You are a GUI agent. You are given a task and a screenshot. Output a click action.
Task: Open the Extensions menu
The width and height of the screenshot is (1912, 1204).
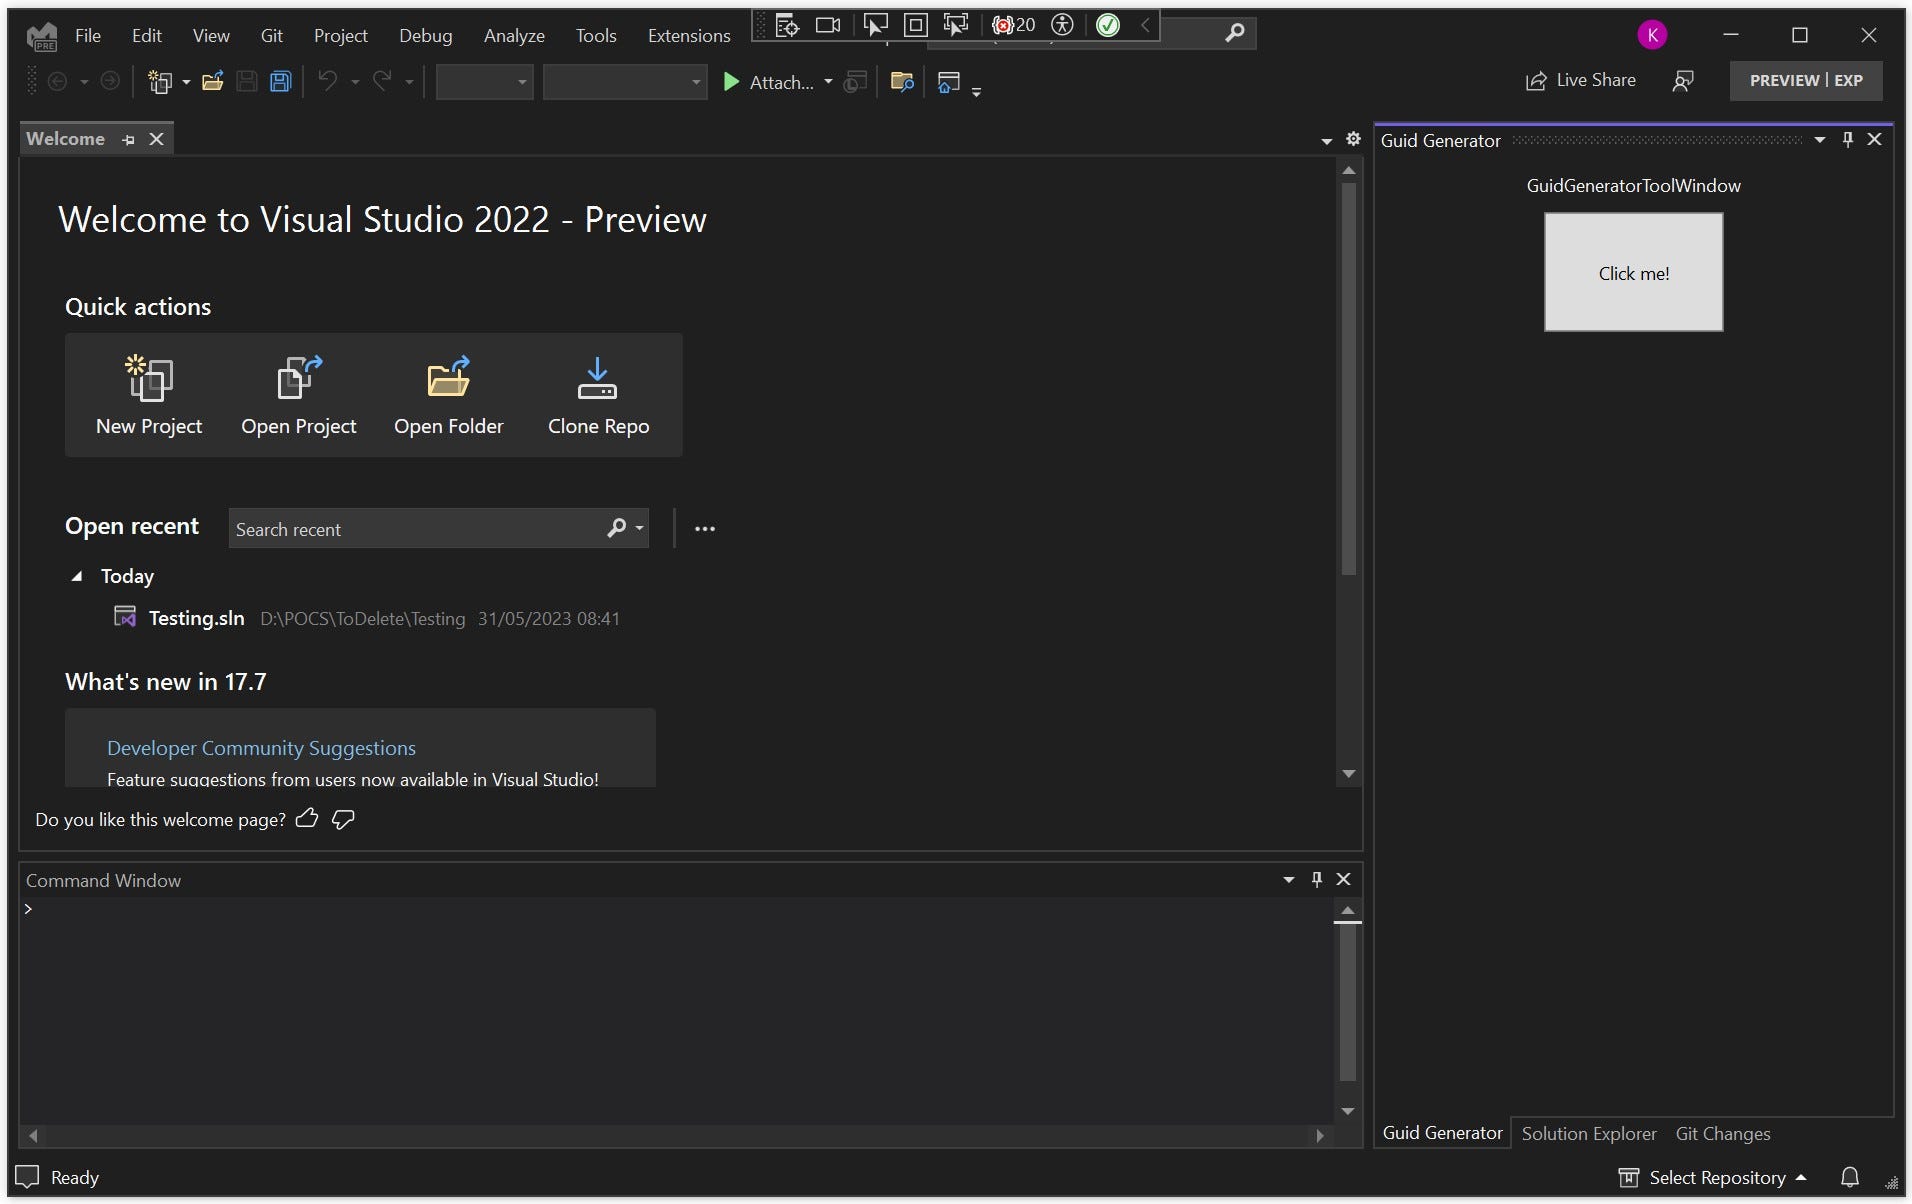pos(689,35)
